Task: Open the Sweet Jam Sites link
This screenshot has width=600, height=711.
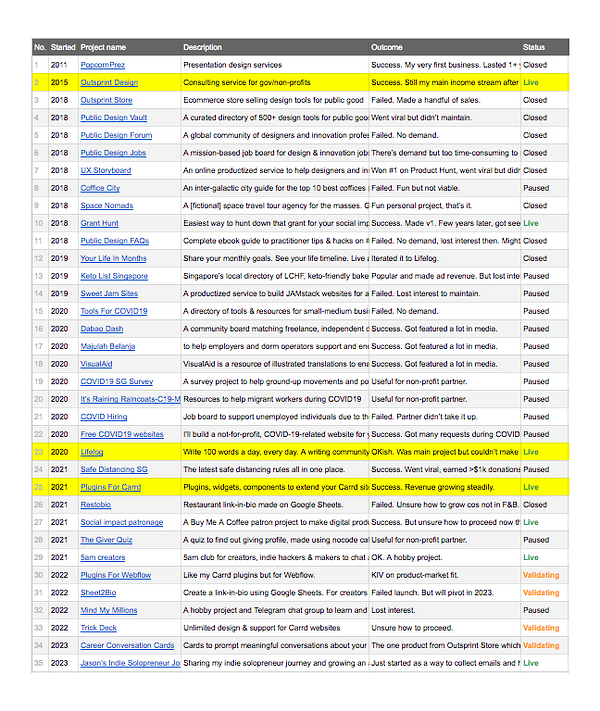Action: 109,294
